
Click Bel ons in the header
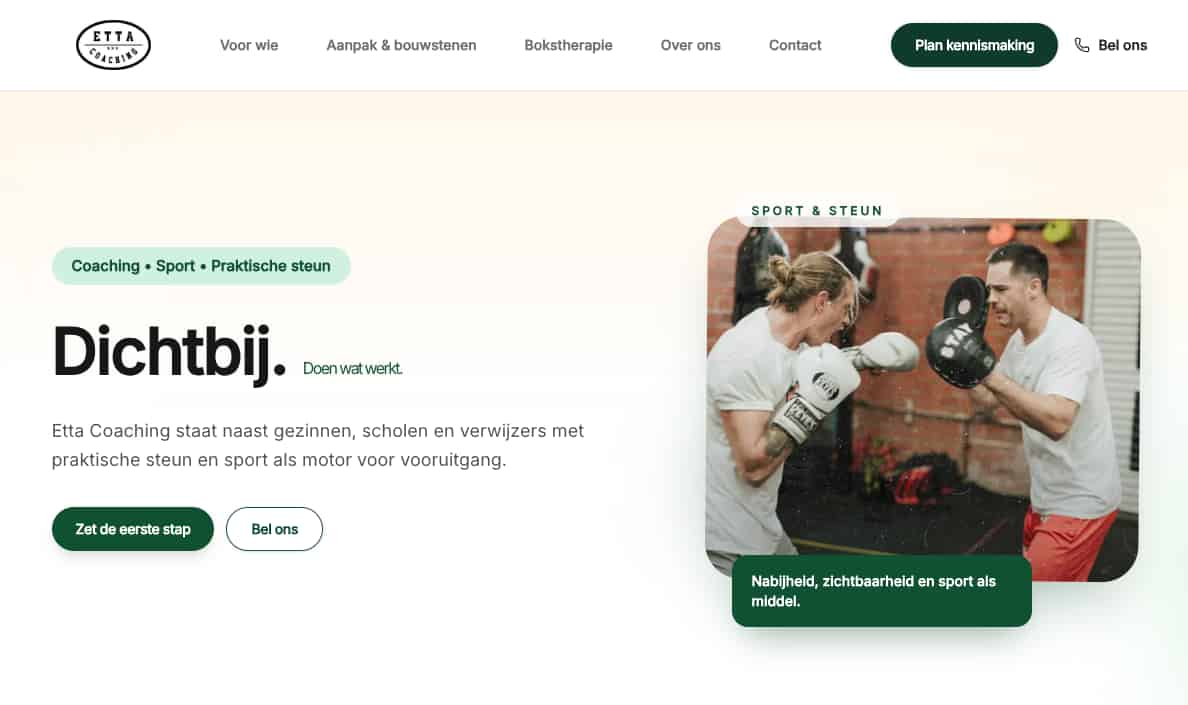(x=1111, y=45)
